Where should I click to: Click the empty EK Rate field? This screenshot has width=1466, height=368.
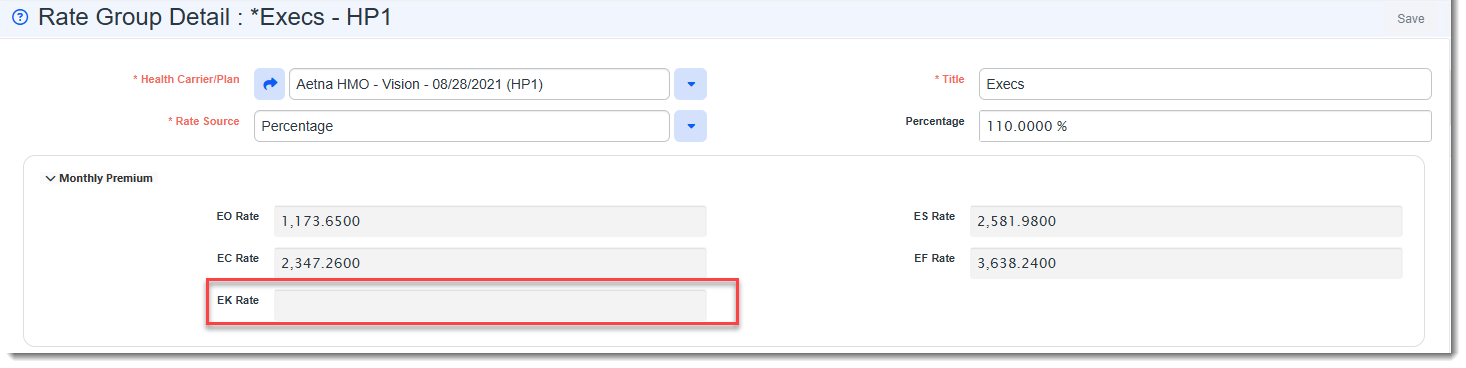(x=490, y=305)
